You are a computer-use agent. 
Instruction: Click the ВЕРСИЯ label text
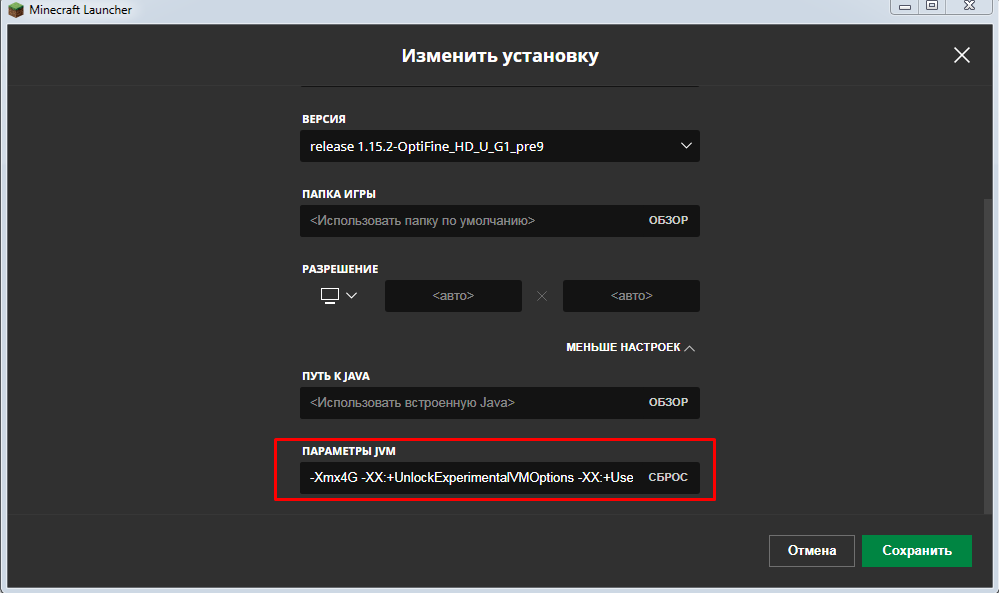324,119
